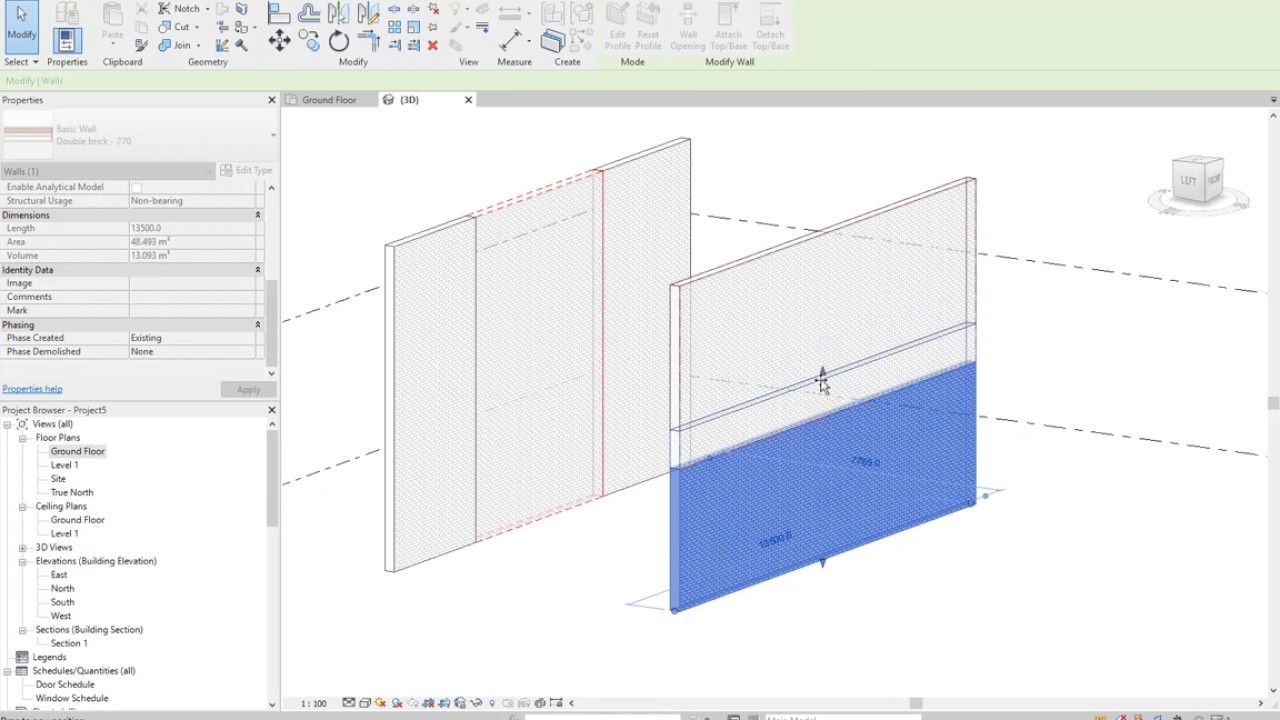The height and width of the screenshot is (720, 1280).
Task: Toggle Sun Path in view control bar
Action: (x=380, y=703)
